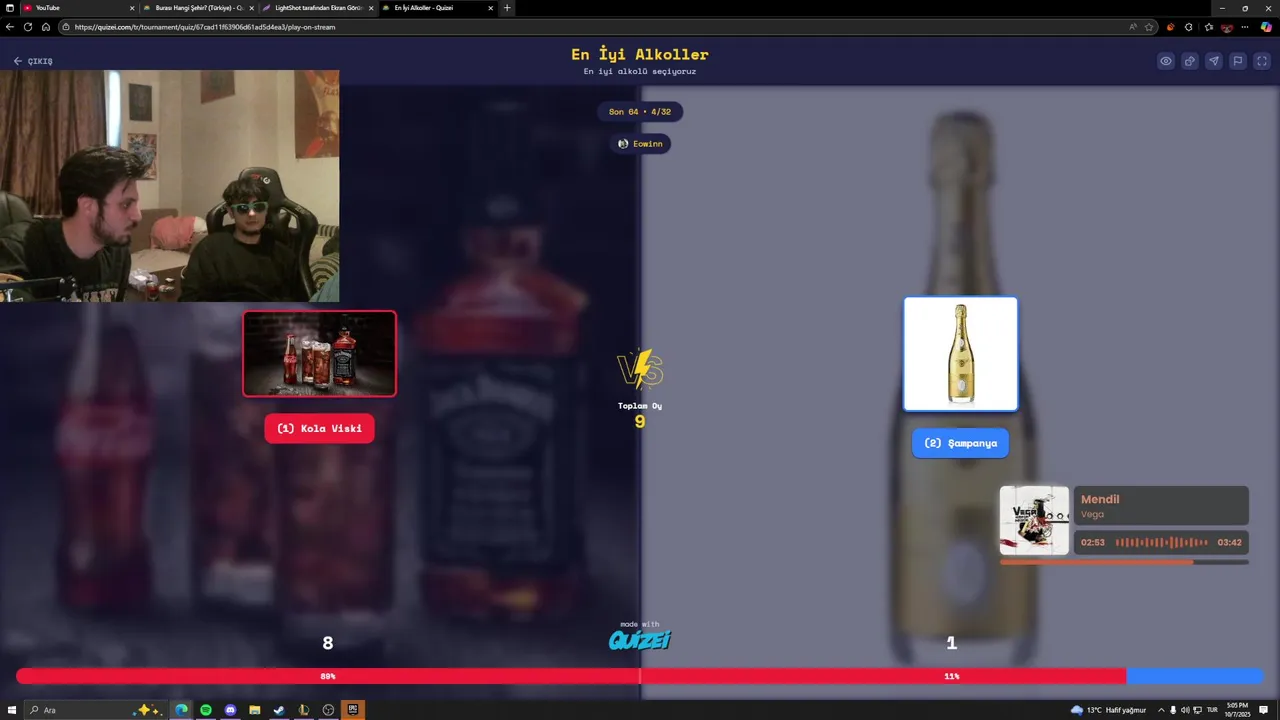Open browser tab actions menu icon
The width and height of the screenshot is (1280, 720).
pyautogui.click(x=9, y=8)
